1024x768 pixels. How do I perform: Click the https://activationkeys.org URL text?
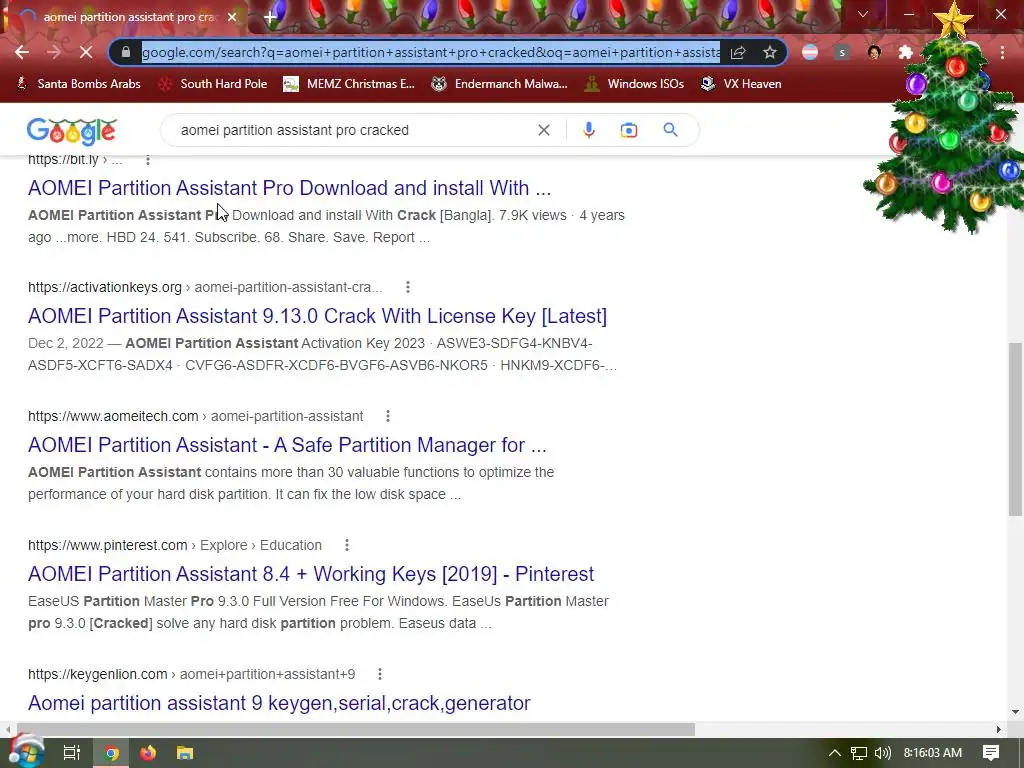pyautogui.click(x=104, y=287)
